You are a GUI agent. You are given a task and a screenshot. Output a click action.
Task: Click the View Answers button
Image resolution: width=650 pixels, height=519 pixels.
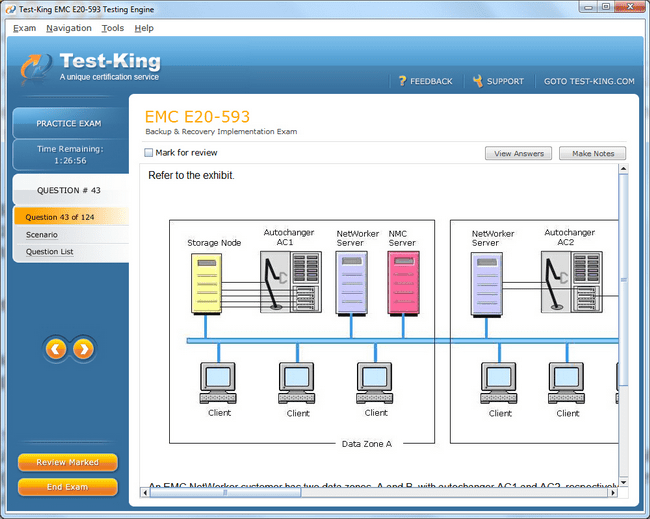click(x=519, y=153)
